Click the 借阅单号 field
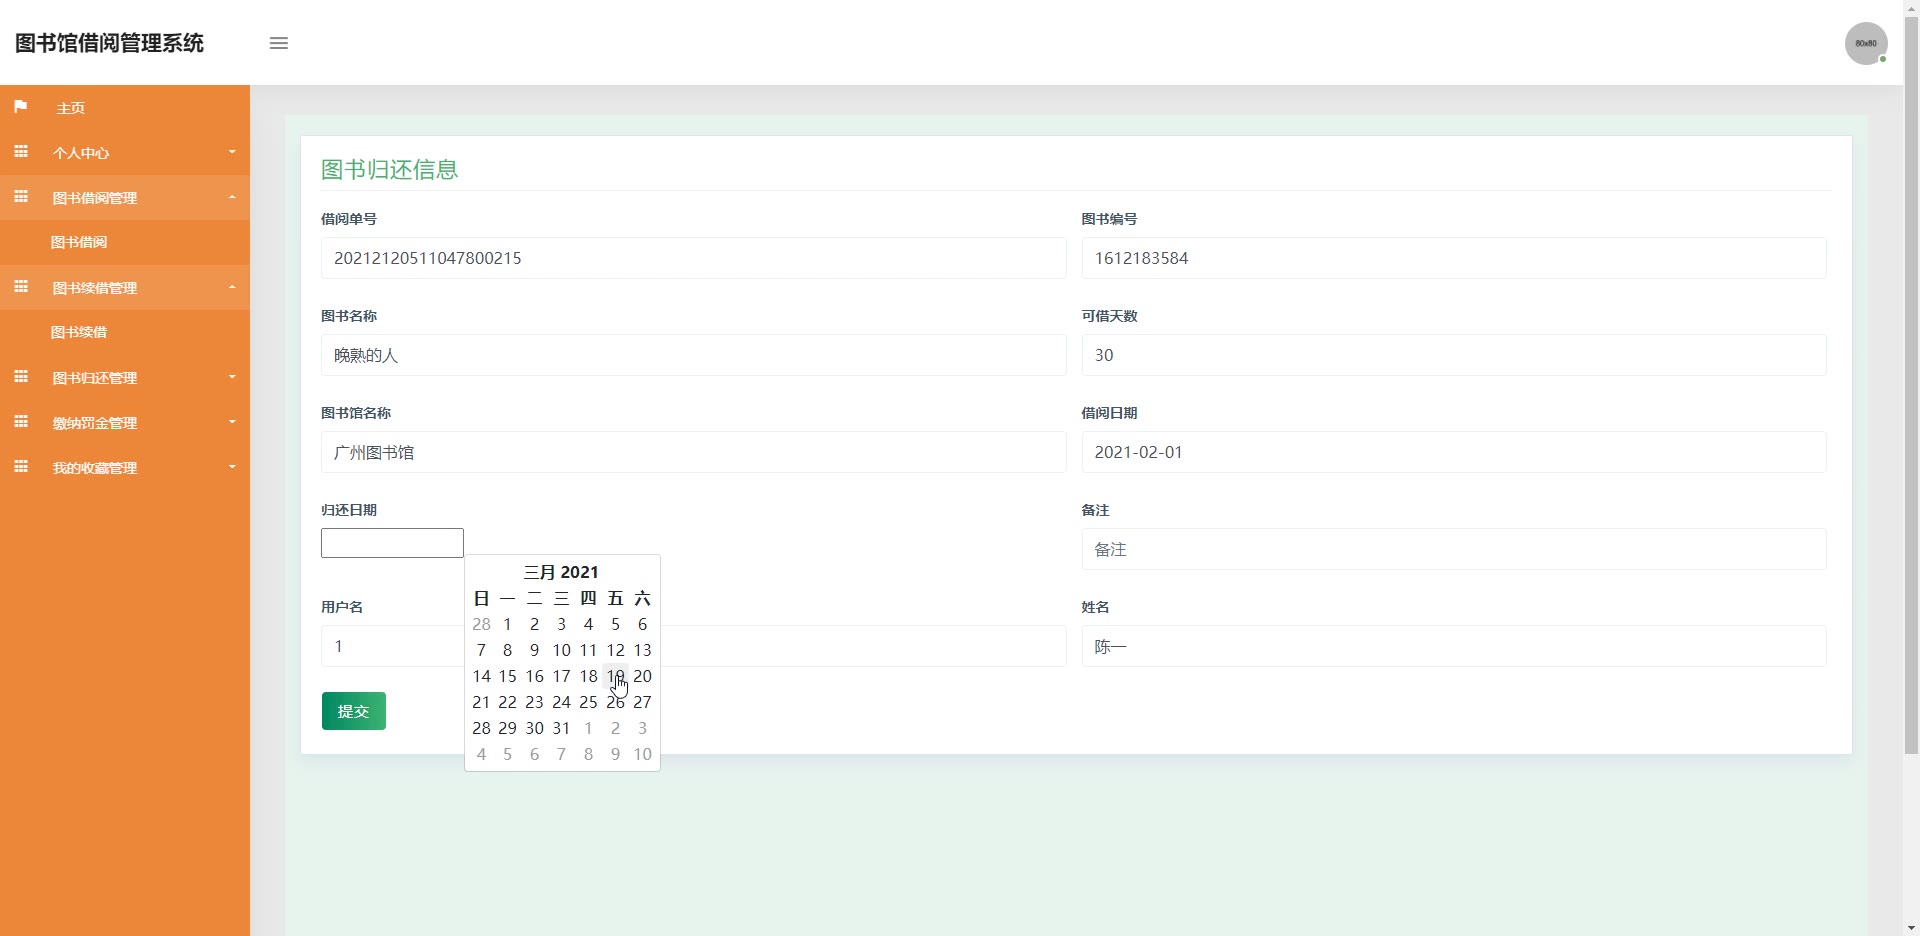This screenshot has height=936, width=1920. point(693,258)
